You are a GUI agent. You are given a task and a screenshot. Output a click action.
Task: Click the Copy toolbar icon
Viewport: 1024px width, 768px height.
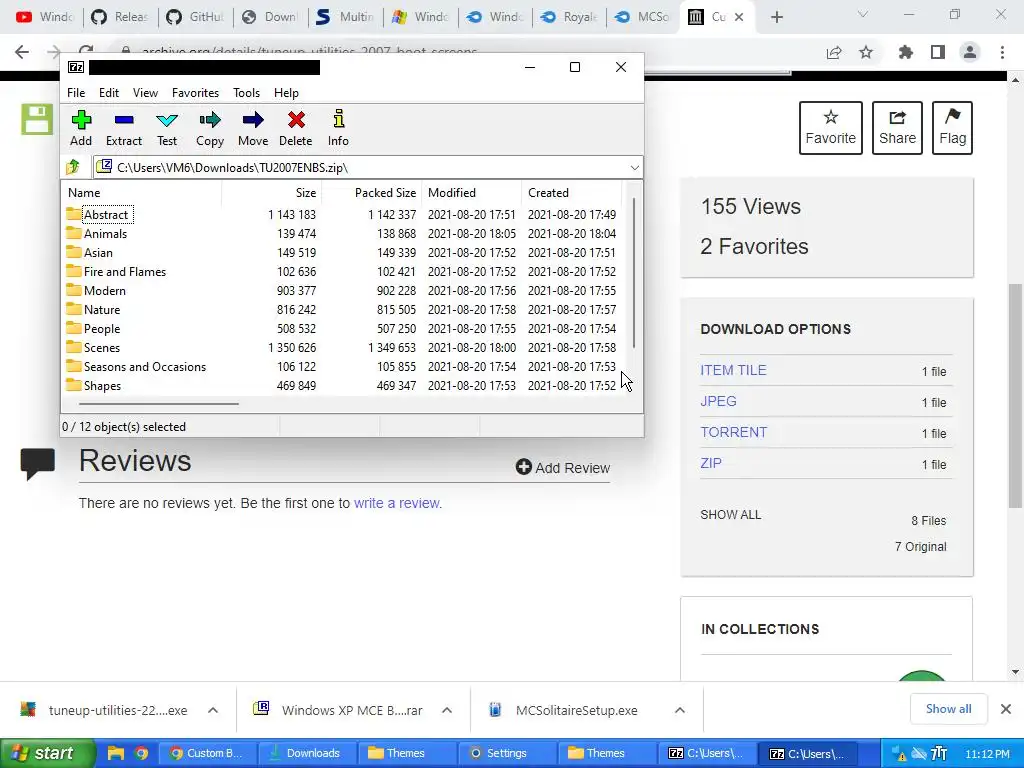coord(210,129)
